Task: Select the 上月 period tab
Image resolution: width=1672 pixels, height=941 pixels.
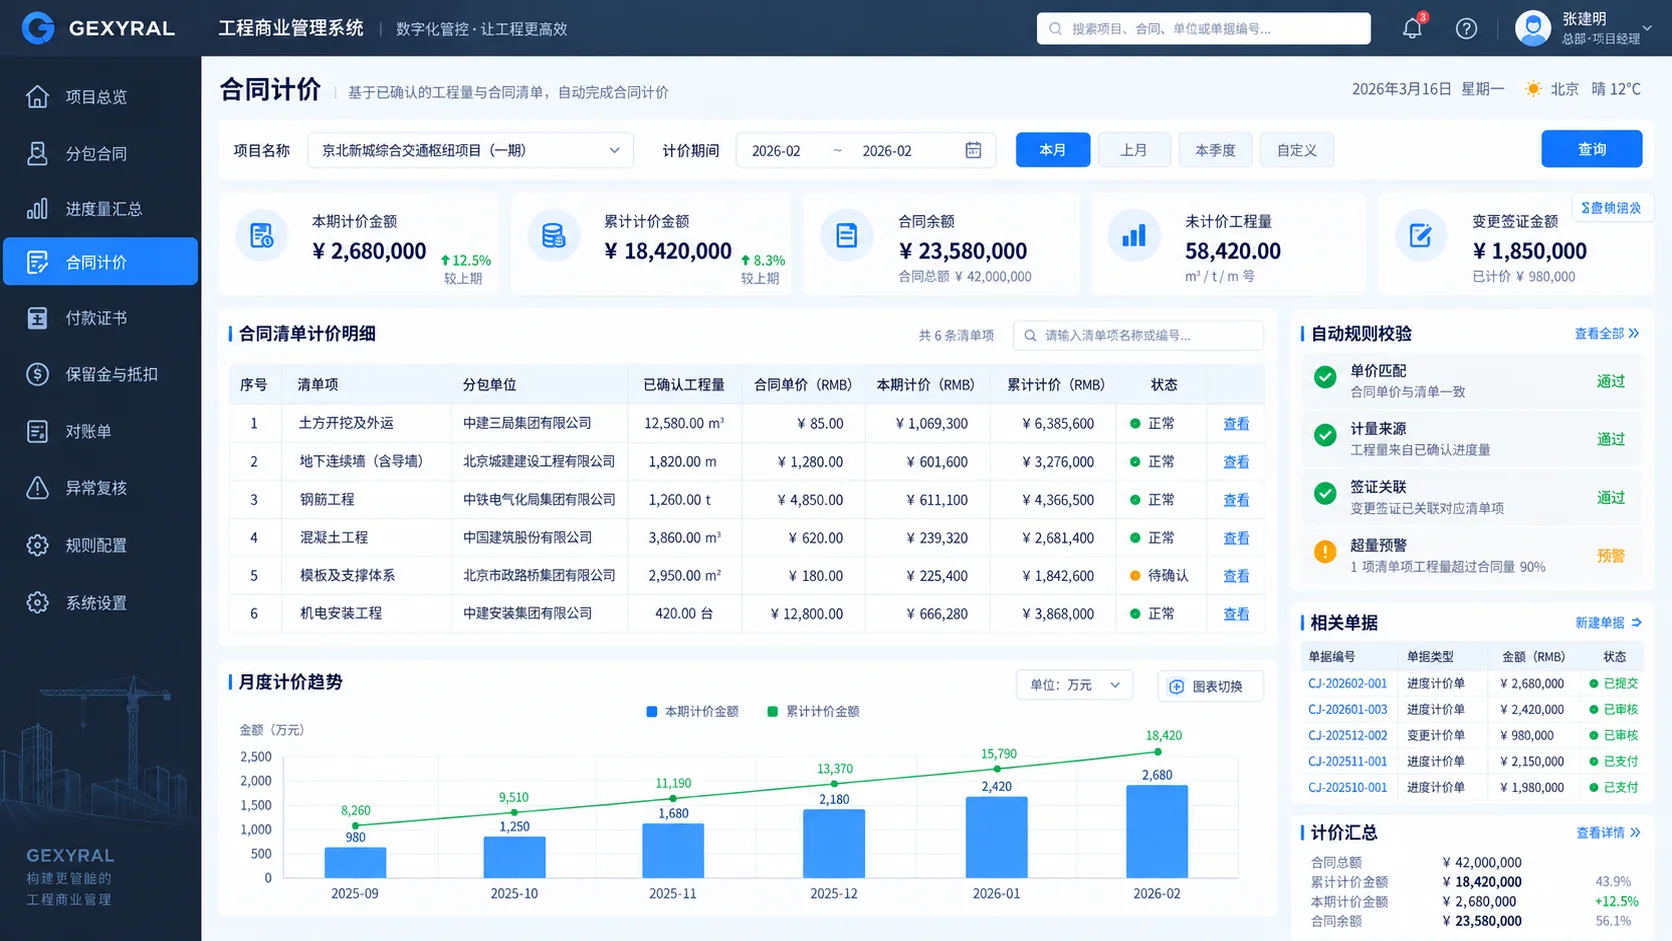Action: (1134, 150)
